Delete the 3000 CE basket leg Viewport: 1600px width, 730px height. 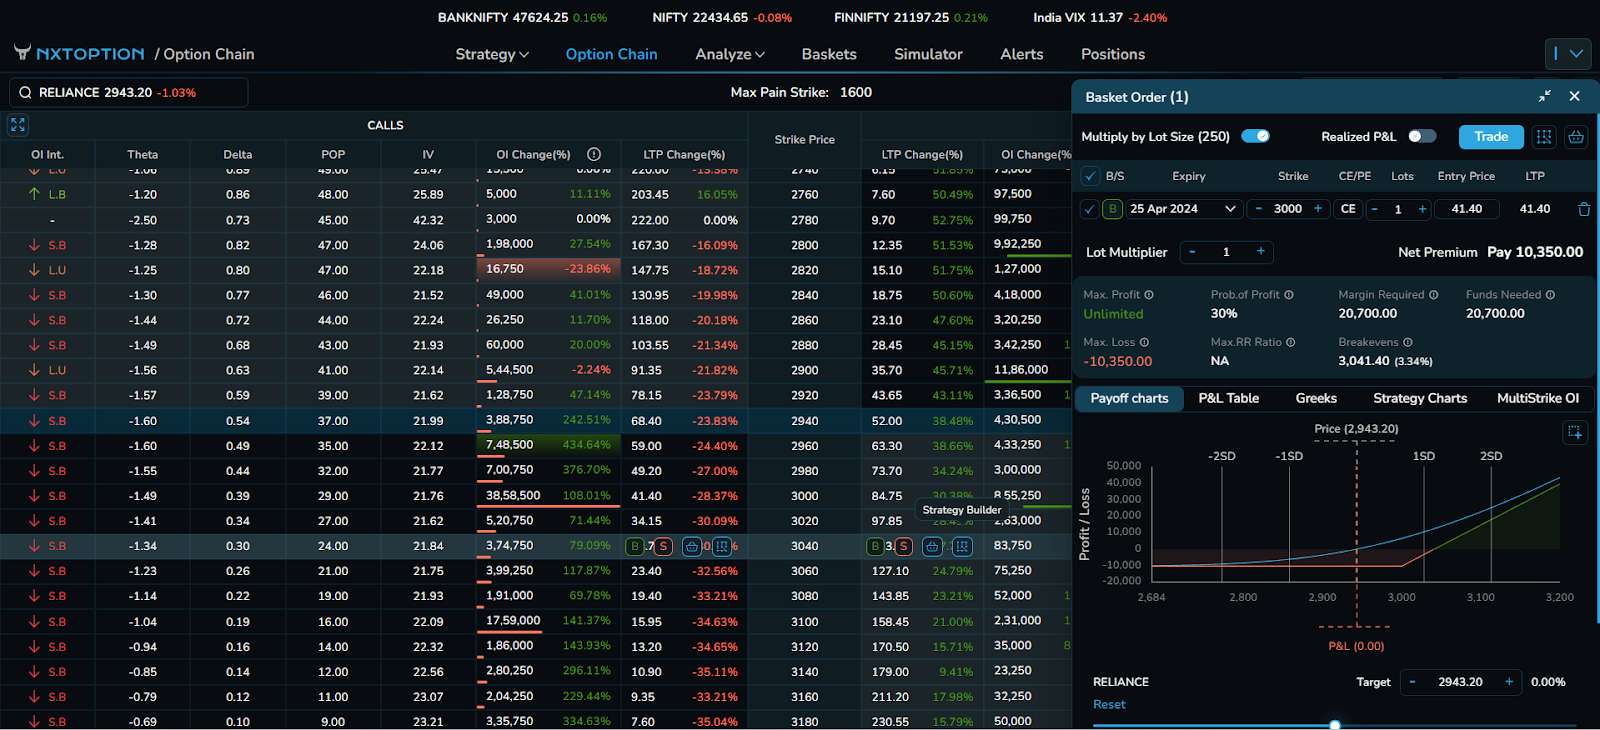click(1584, 209)
